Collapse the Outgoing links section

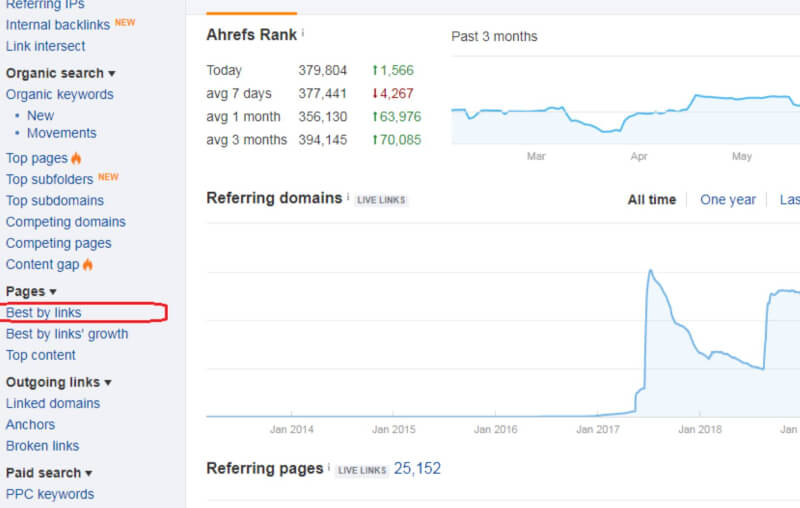tap(59, 382)
